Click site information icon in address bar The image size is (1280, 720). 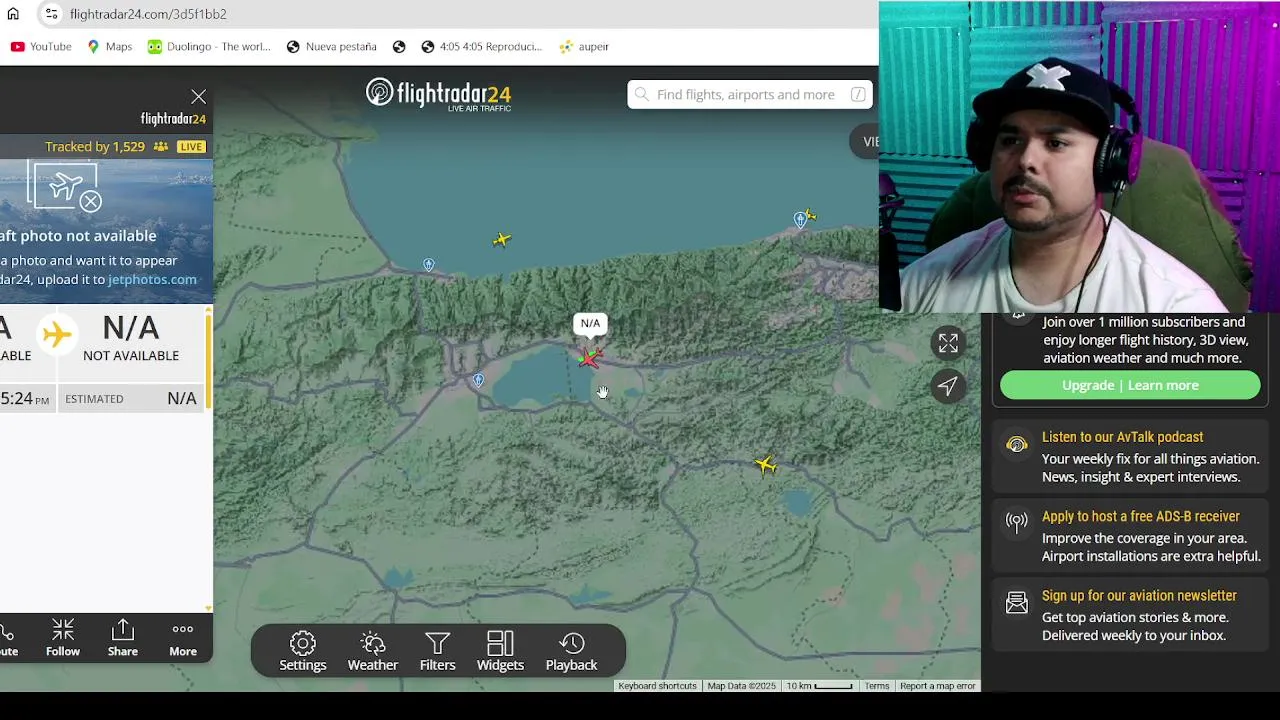[x=52, y=14]
